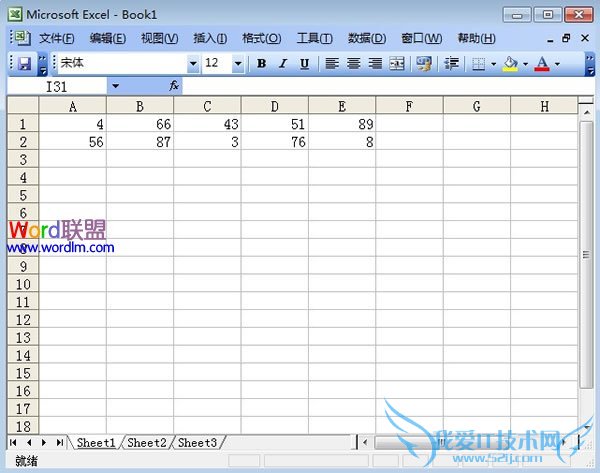Toggle Underline formatting

(x=304, y=64)
